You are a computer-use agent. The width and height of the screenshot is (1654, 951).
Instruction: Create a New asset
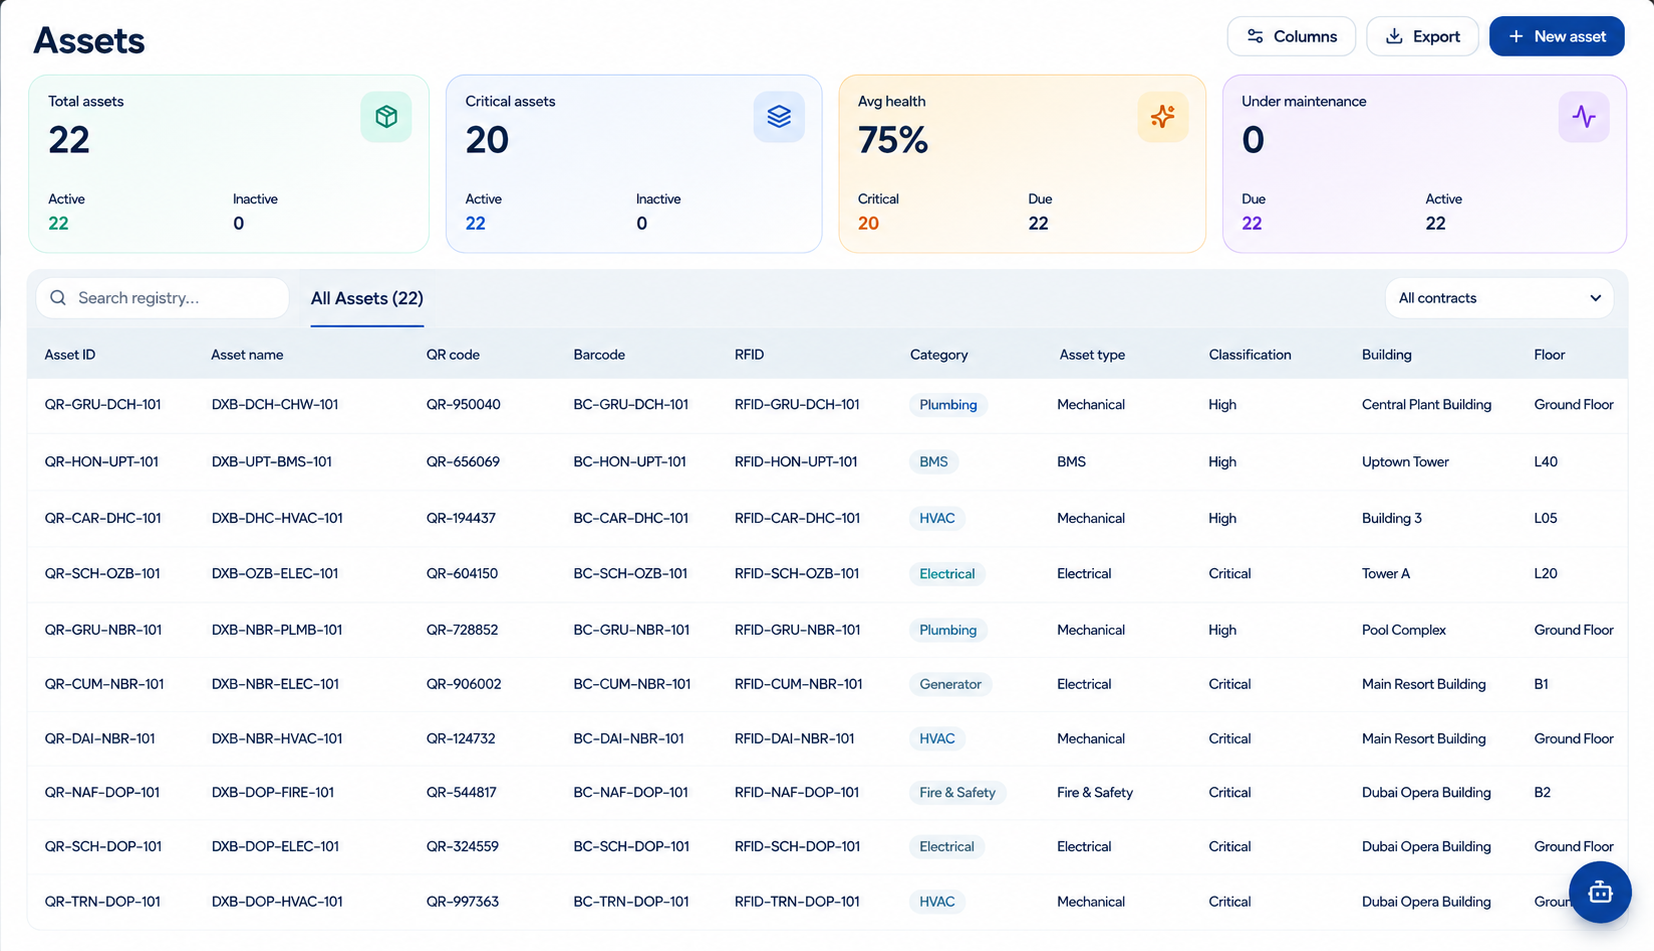pos(1556,36)
